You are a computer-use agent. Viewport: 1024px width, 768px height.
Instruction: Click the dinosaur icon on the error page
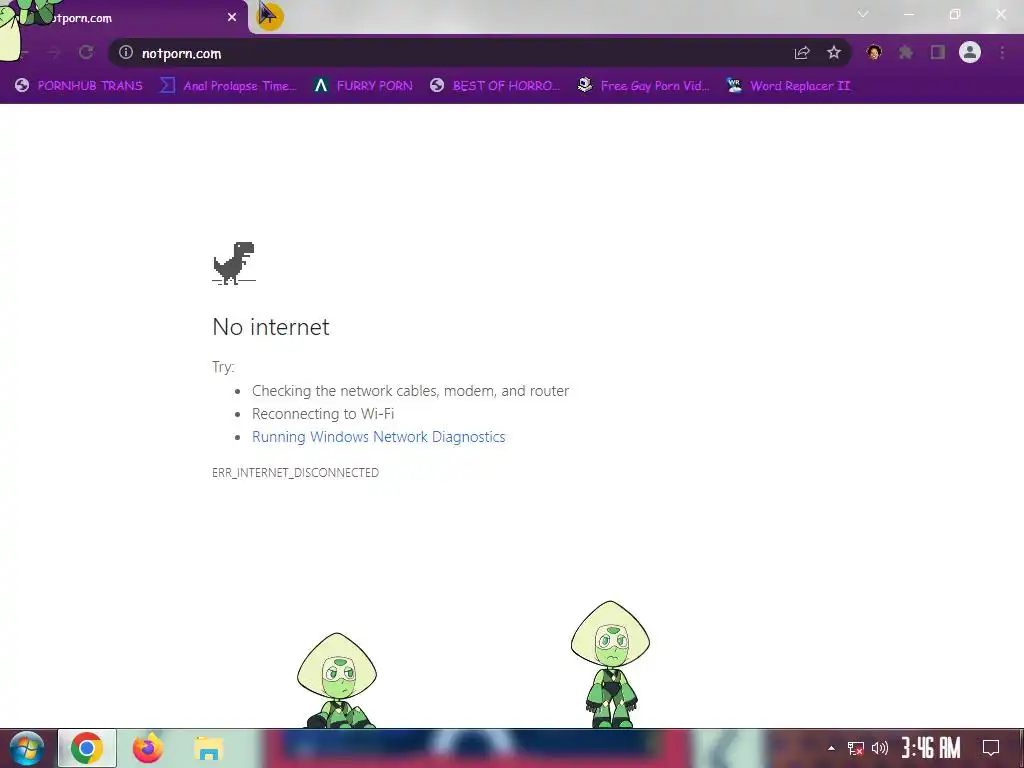[234, 263]
